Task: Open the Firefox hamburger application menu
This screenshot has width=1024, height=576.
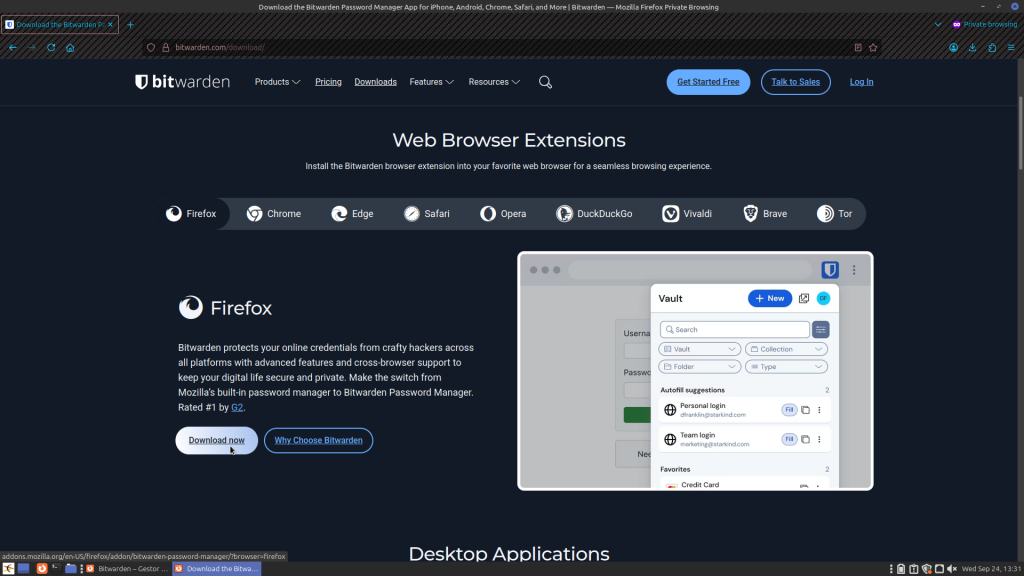Action: [1011, 47]
